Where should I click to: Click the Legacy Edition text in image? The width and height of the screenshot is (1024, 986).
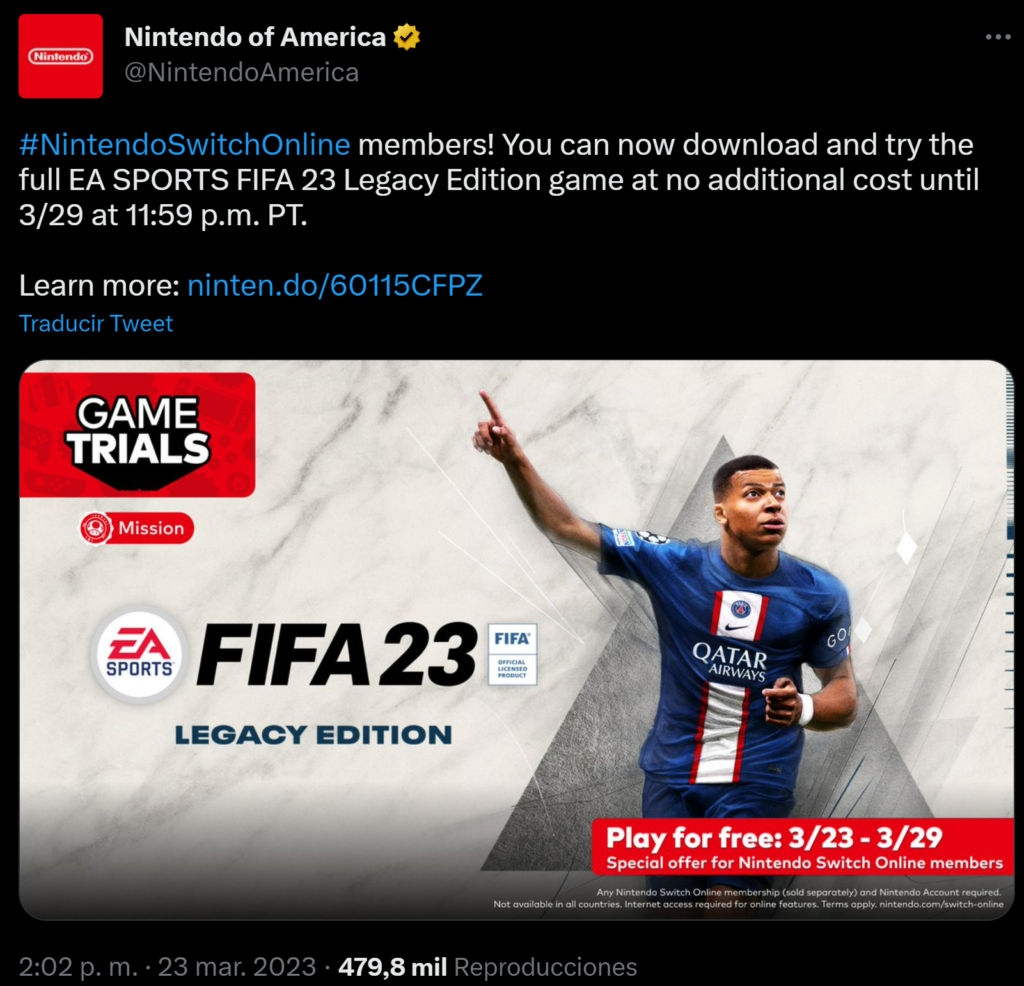click(313, 735)
